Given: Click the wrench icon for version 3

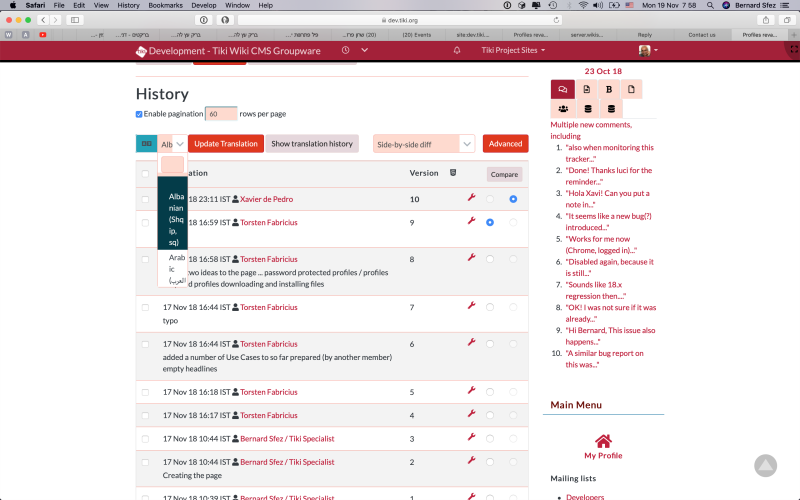Looking at the screenshot, I should 471,437.
